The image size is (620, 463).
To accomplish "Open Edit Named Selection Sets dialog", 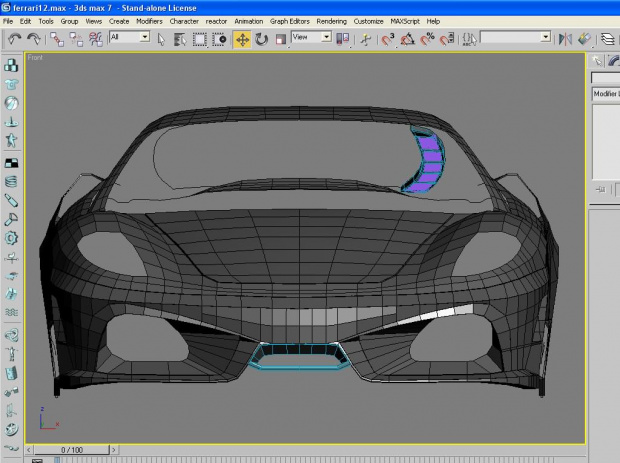I will click(470, 39).
